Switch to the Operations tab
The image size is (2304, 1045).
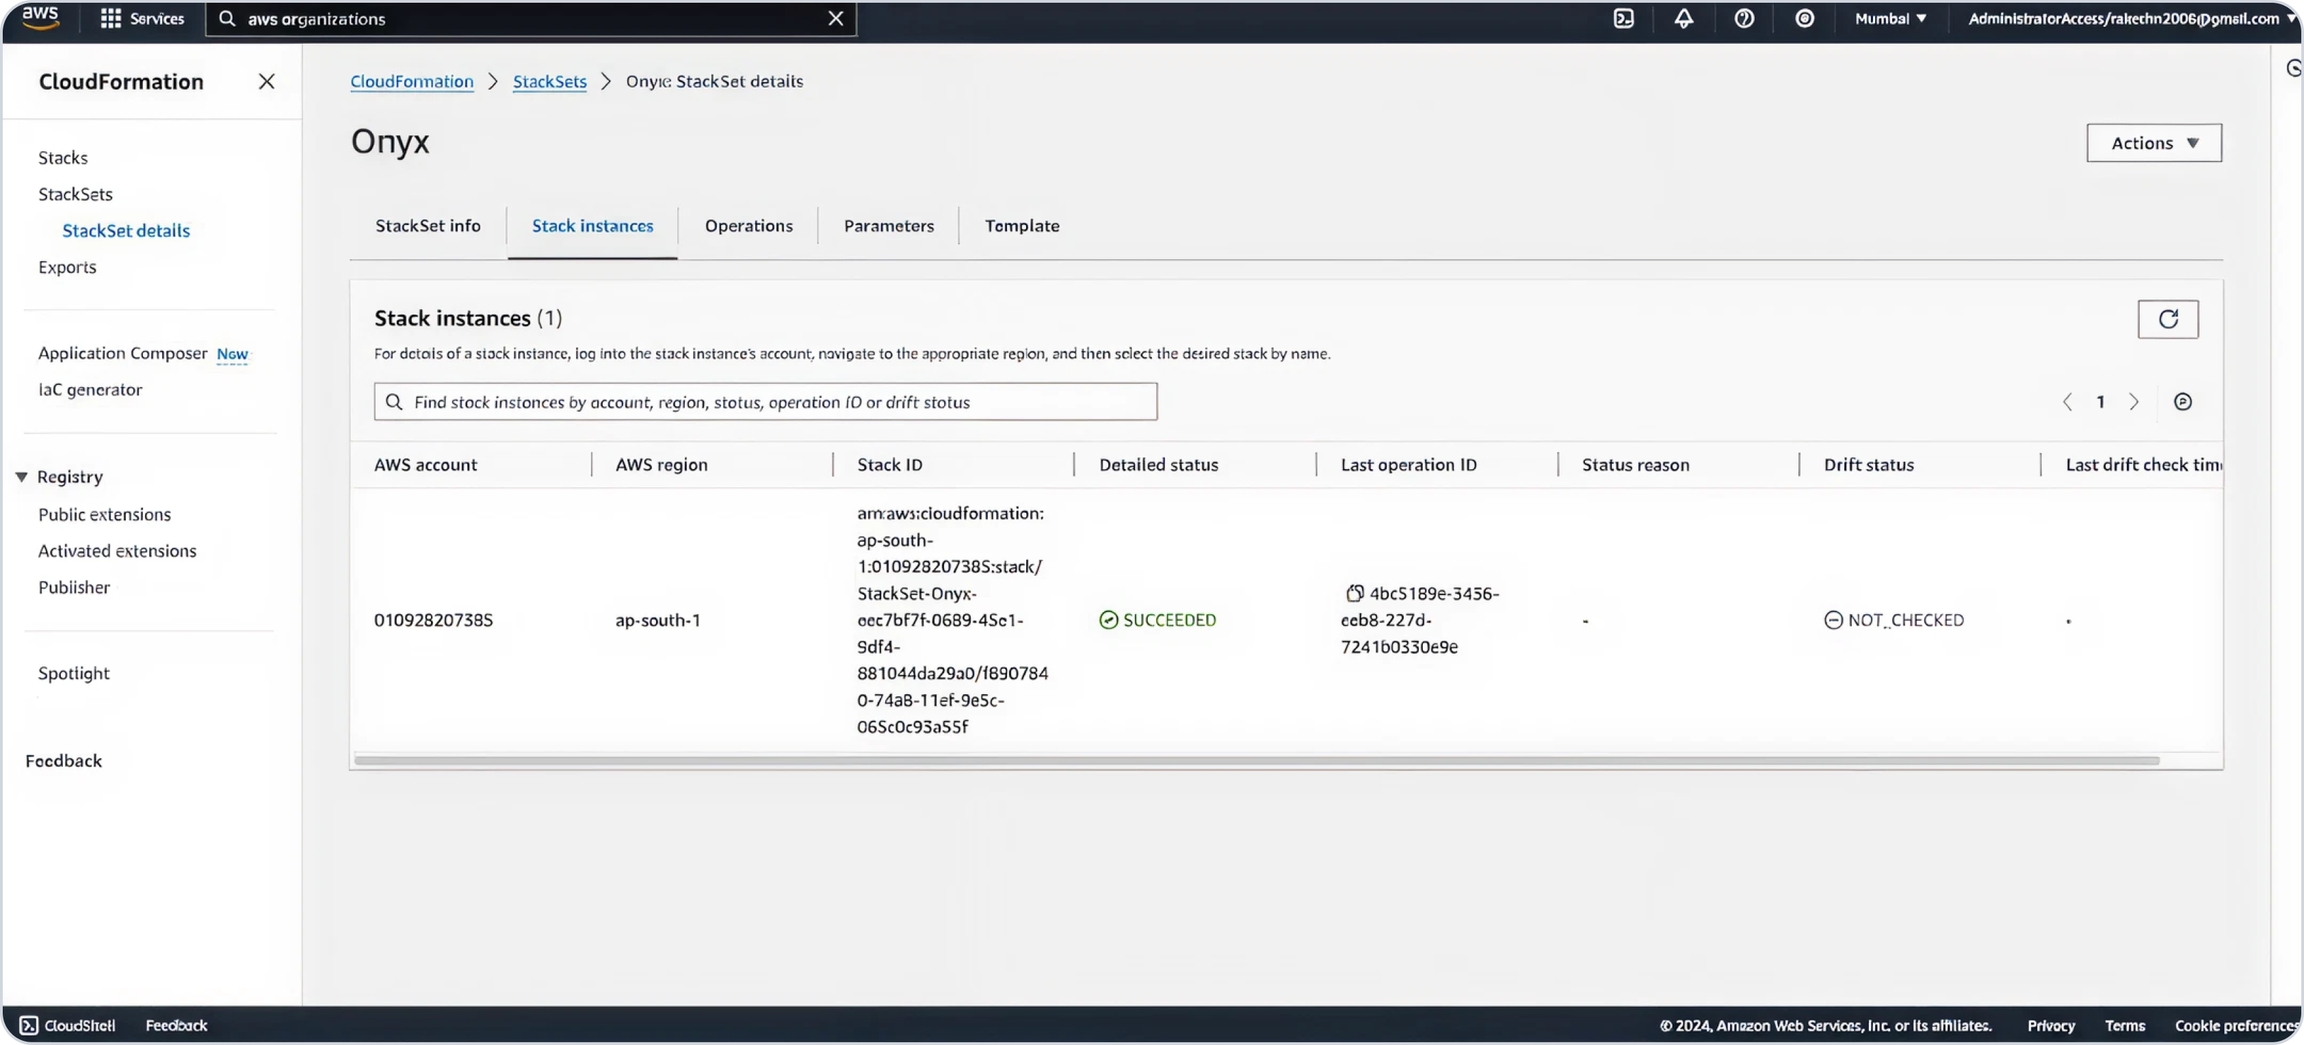coord(748,226)
